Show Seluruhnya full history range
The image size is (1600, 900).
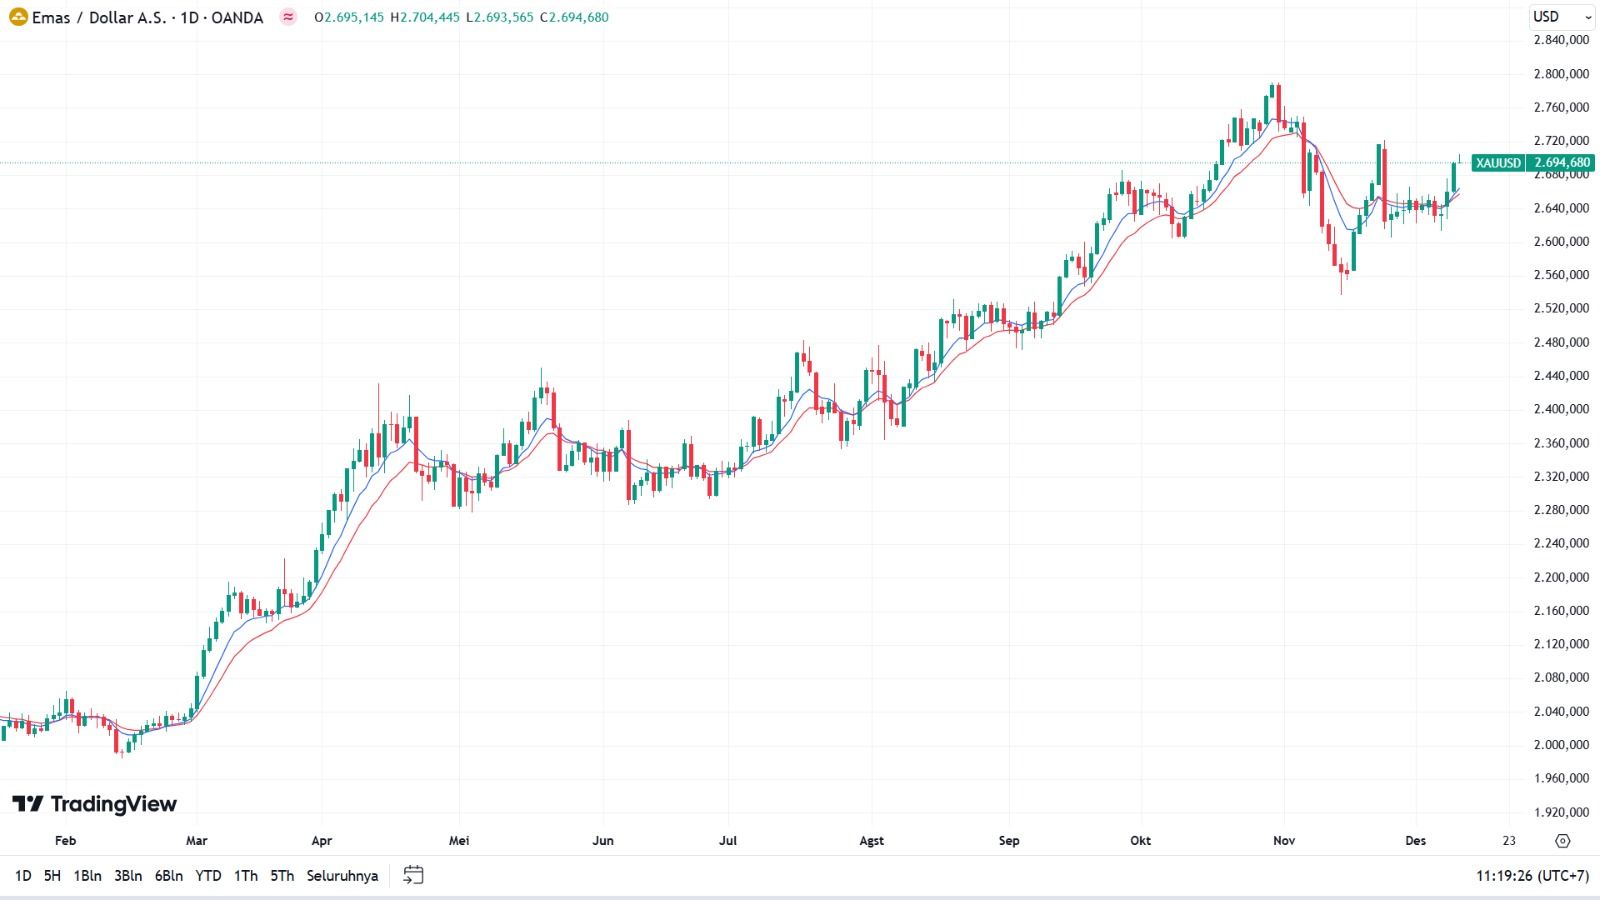coord(342,876)
